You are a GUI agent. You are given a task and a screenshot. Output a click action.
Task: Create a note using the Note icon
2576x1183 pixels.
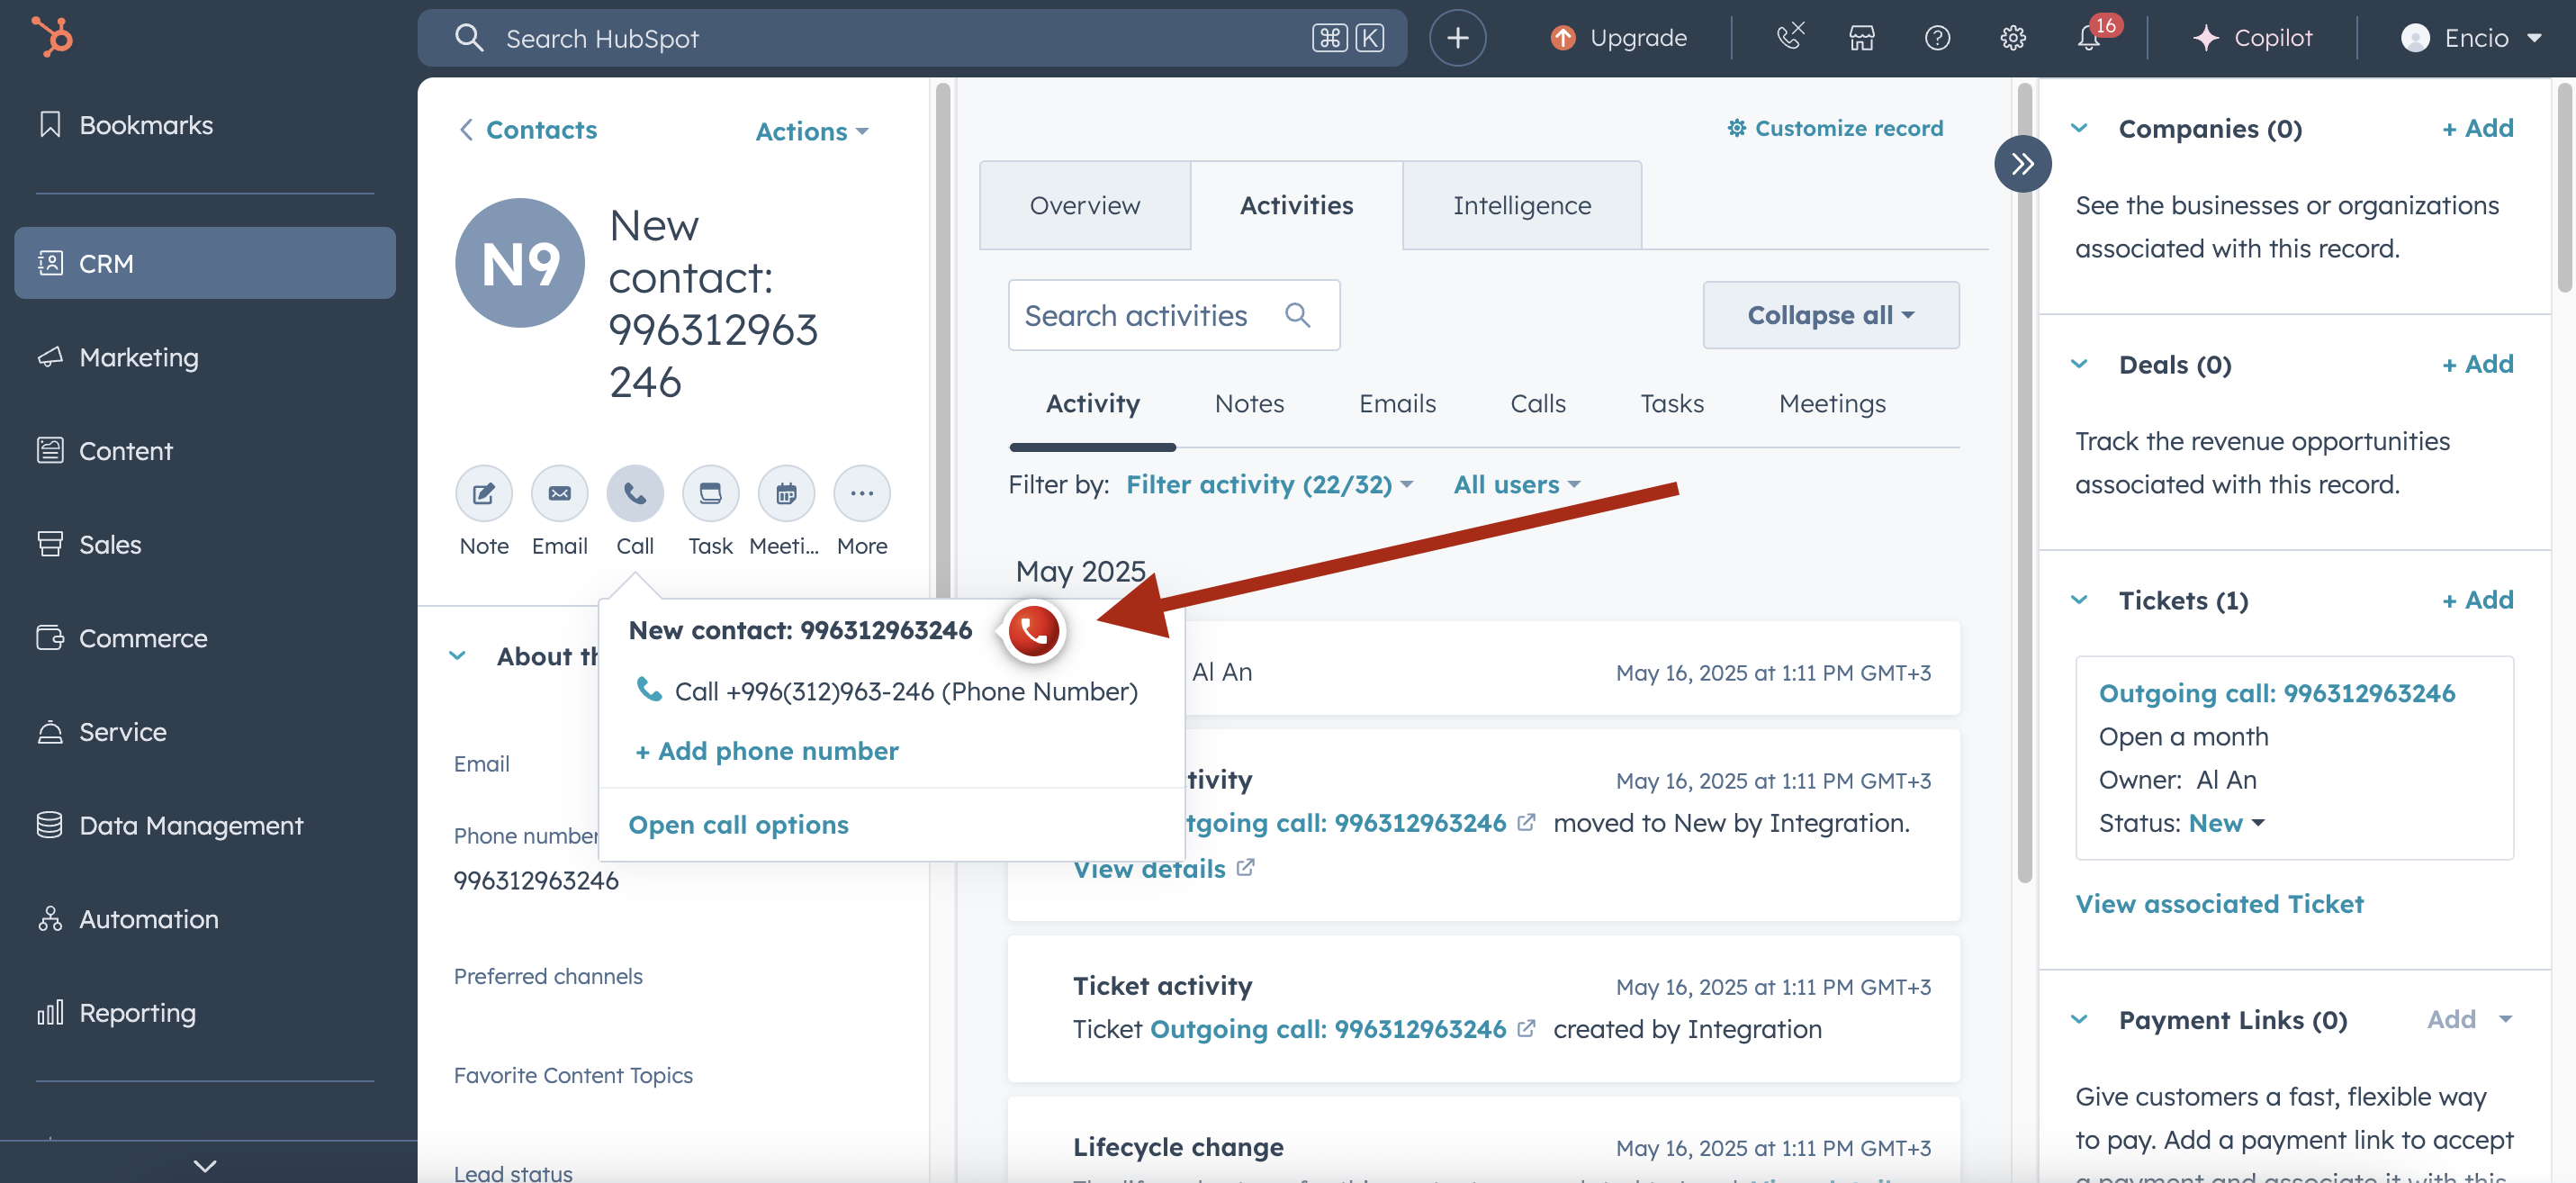click(x=483, y=493)
